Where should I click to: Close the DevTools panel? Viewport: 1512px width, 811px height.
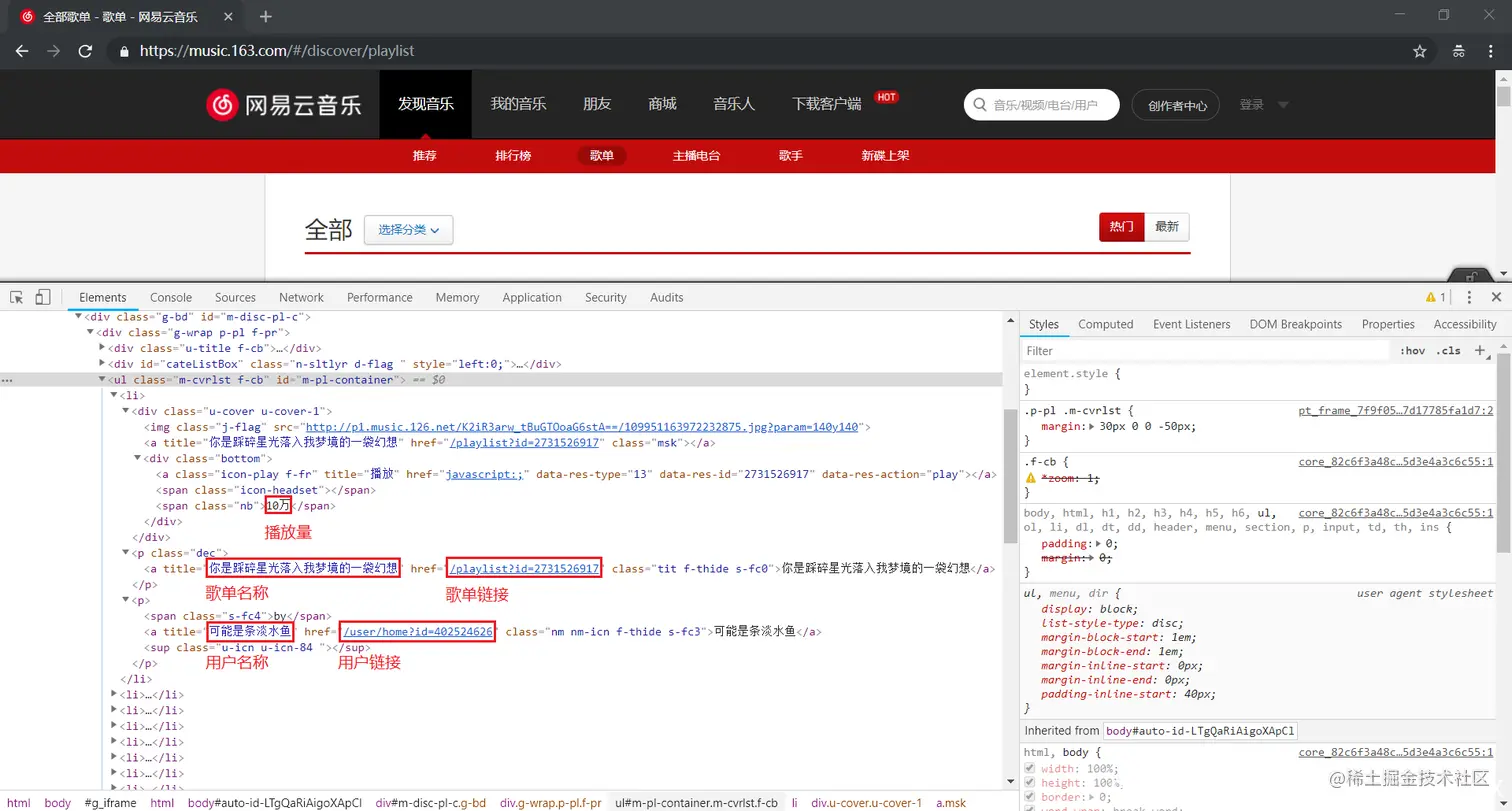[1496, 297]
